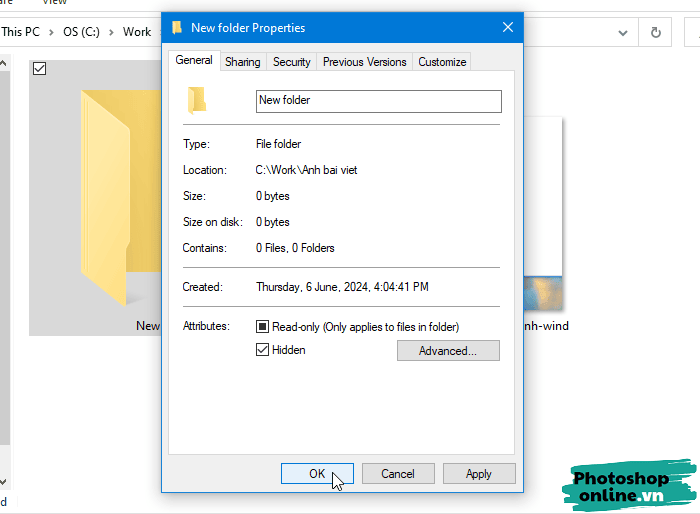Untick the selection checkbox on New folder
Viewport: 700px width, 514px height.
pyautogui.click(x=40, y=68)
